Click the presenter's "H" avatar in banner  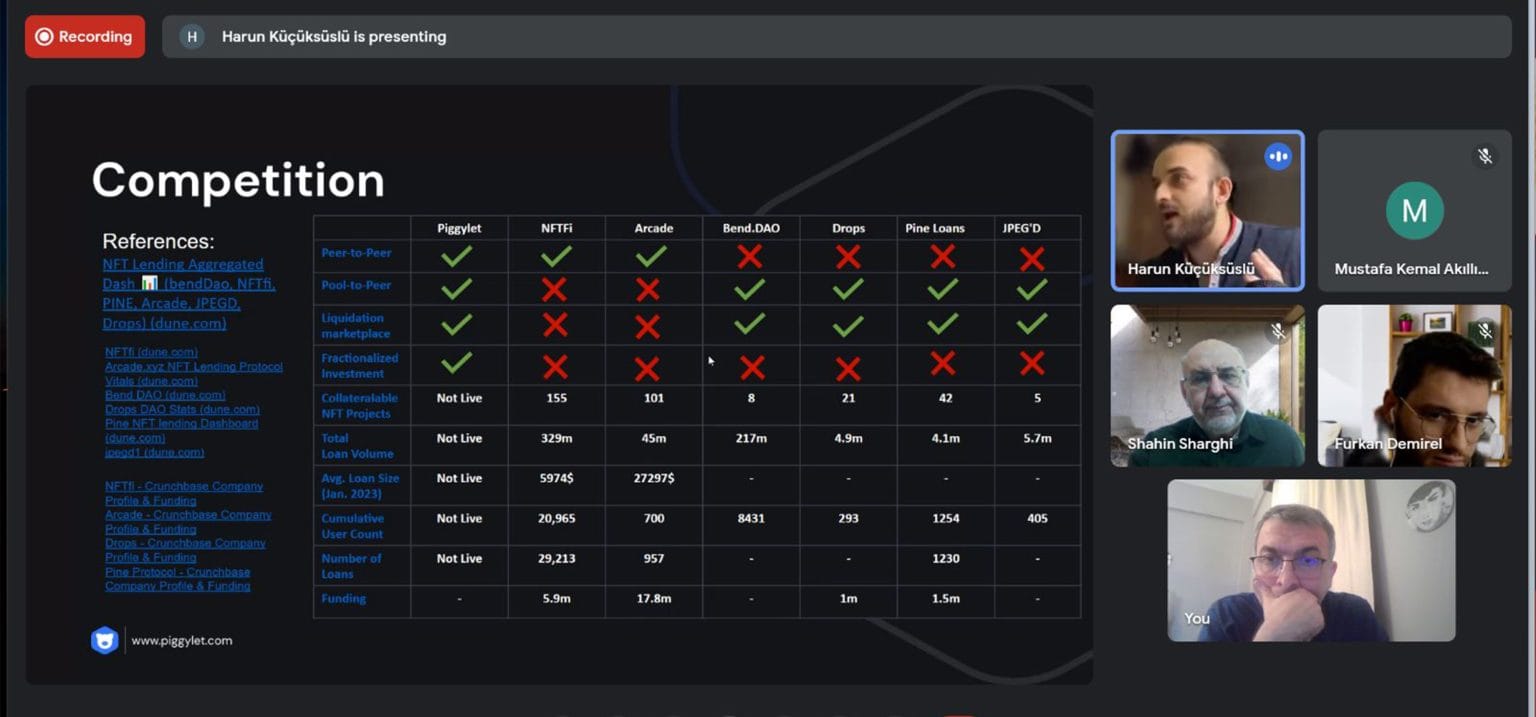tap(192, 37)
